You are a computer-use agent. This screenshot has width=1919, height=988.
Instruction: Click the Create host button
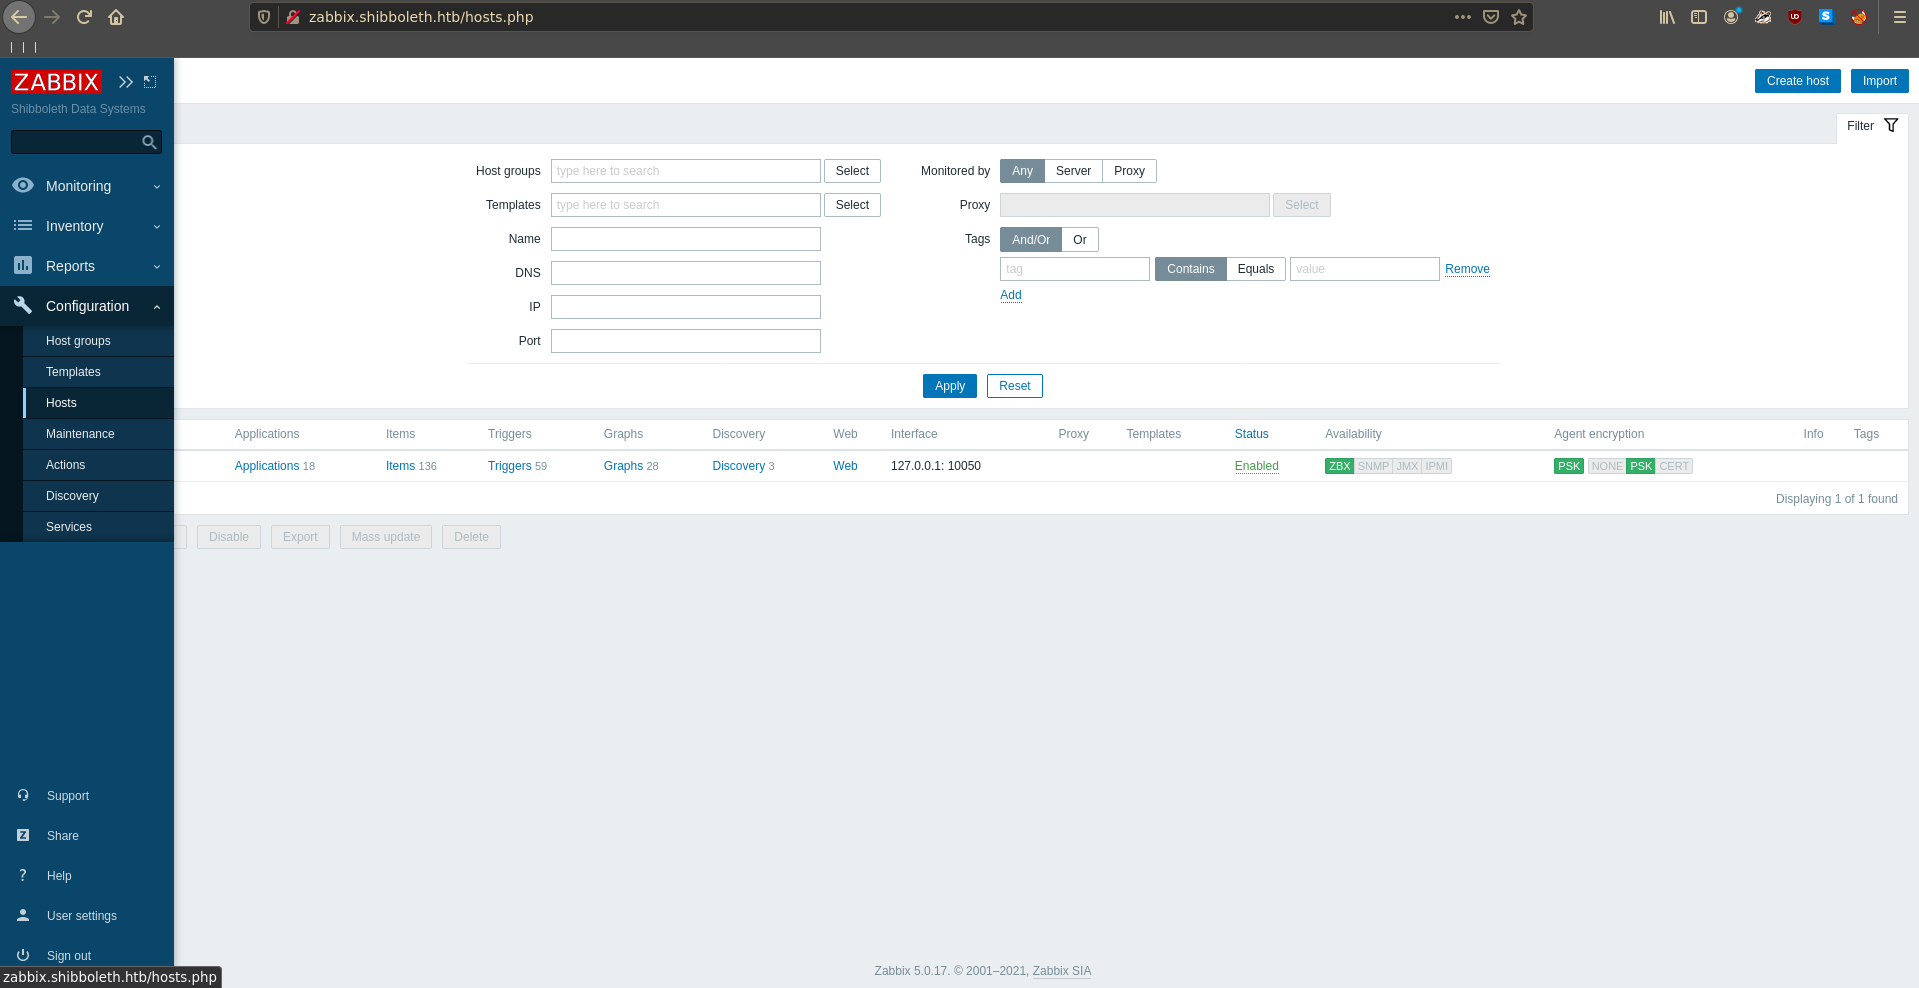point(1797,81)
